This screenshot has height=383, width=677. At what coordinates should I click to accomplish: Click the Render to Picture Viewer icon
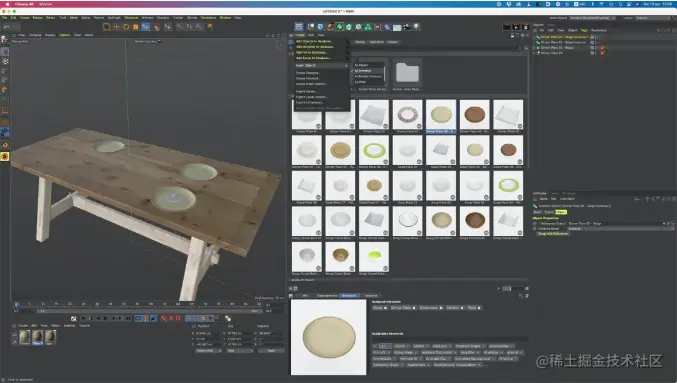(516, 27)
